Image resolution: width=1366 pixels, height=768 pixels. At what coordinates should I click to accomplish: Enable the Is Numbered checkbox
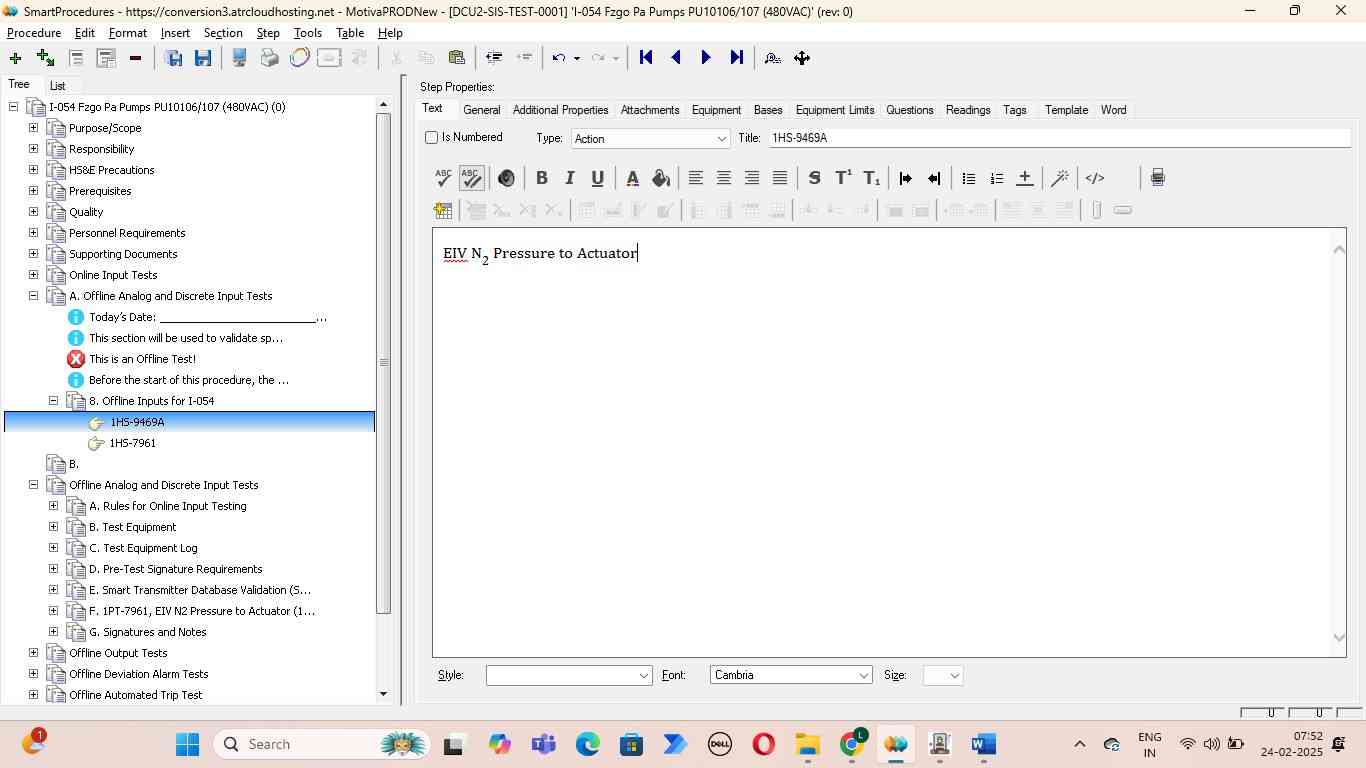click(x=432, y=138)
